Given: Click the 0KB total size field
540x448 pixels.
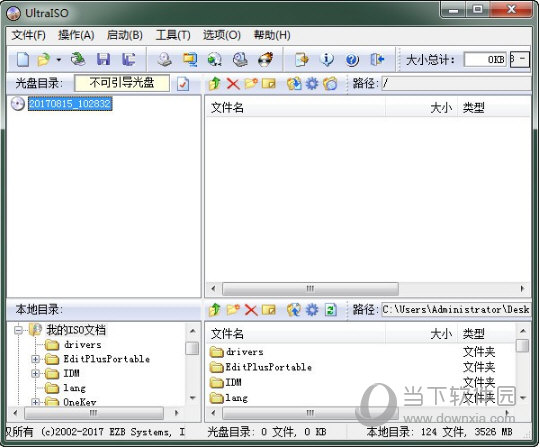Looking at the screenshot, I should point(485,60).
